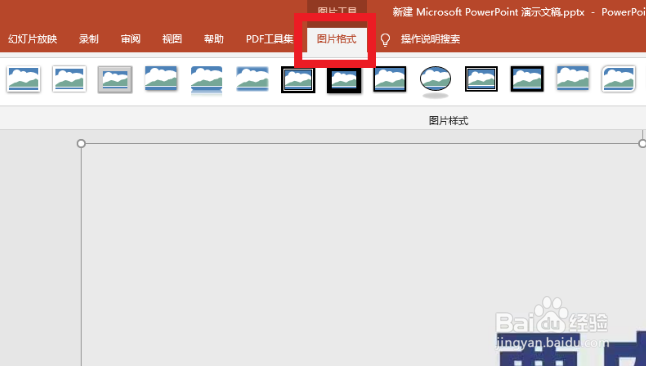Image resolution: width=646 pixels, height=366 pixels.
Task: Click the 操作说明搜索 search box
Action: [431, 39]
